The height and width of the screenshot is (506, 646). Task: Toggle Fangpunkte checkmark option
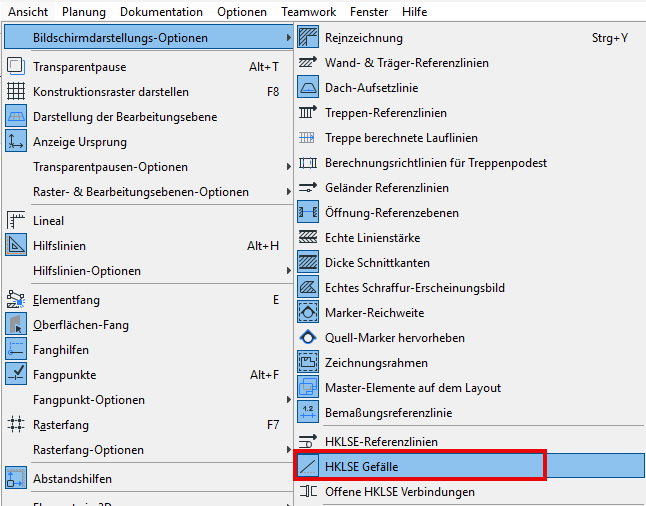(x=16, y=375)
